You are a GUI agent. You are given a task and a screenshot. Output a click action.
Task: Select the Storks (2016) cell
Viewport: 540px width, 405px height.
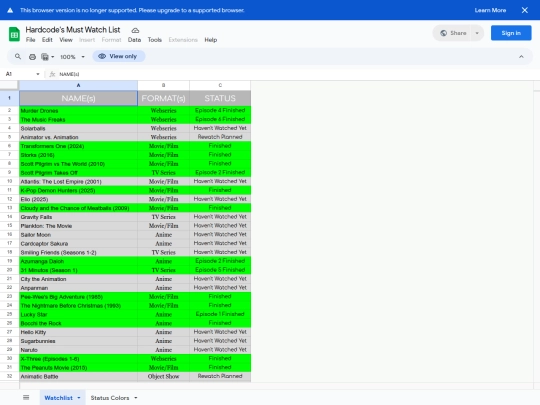pyautogui.click(x=78, y=155)
